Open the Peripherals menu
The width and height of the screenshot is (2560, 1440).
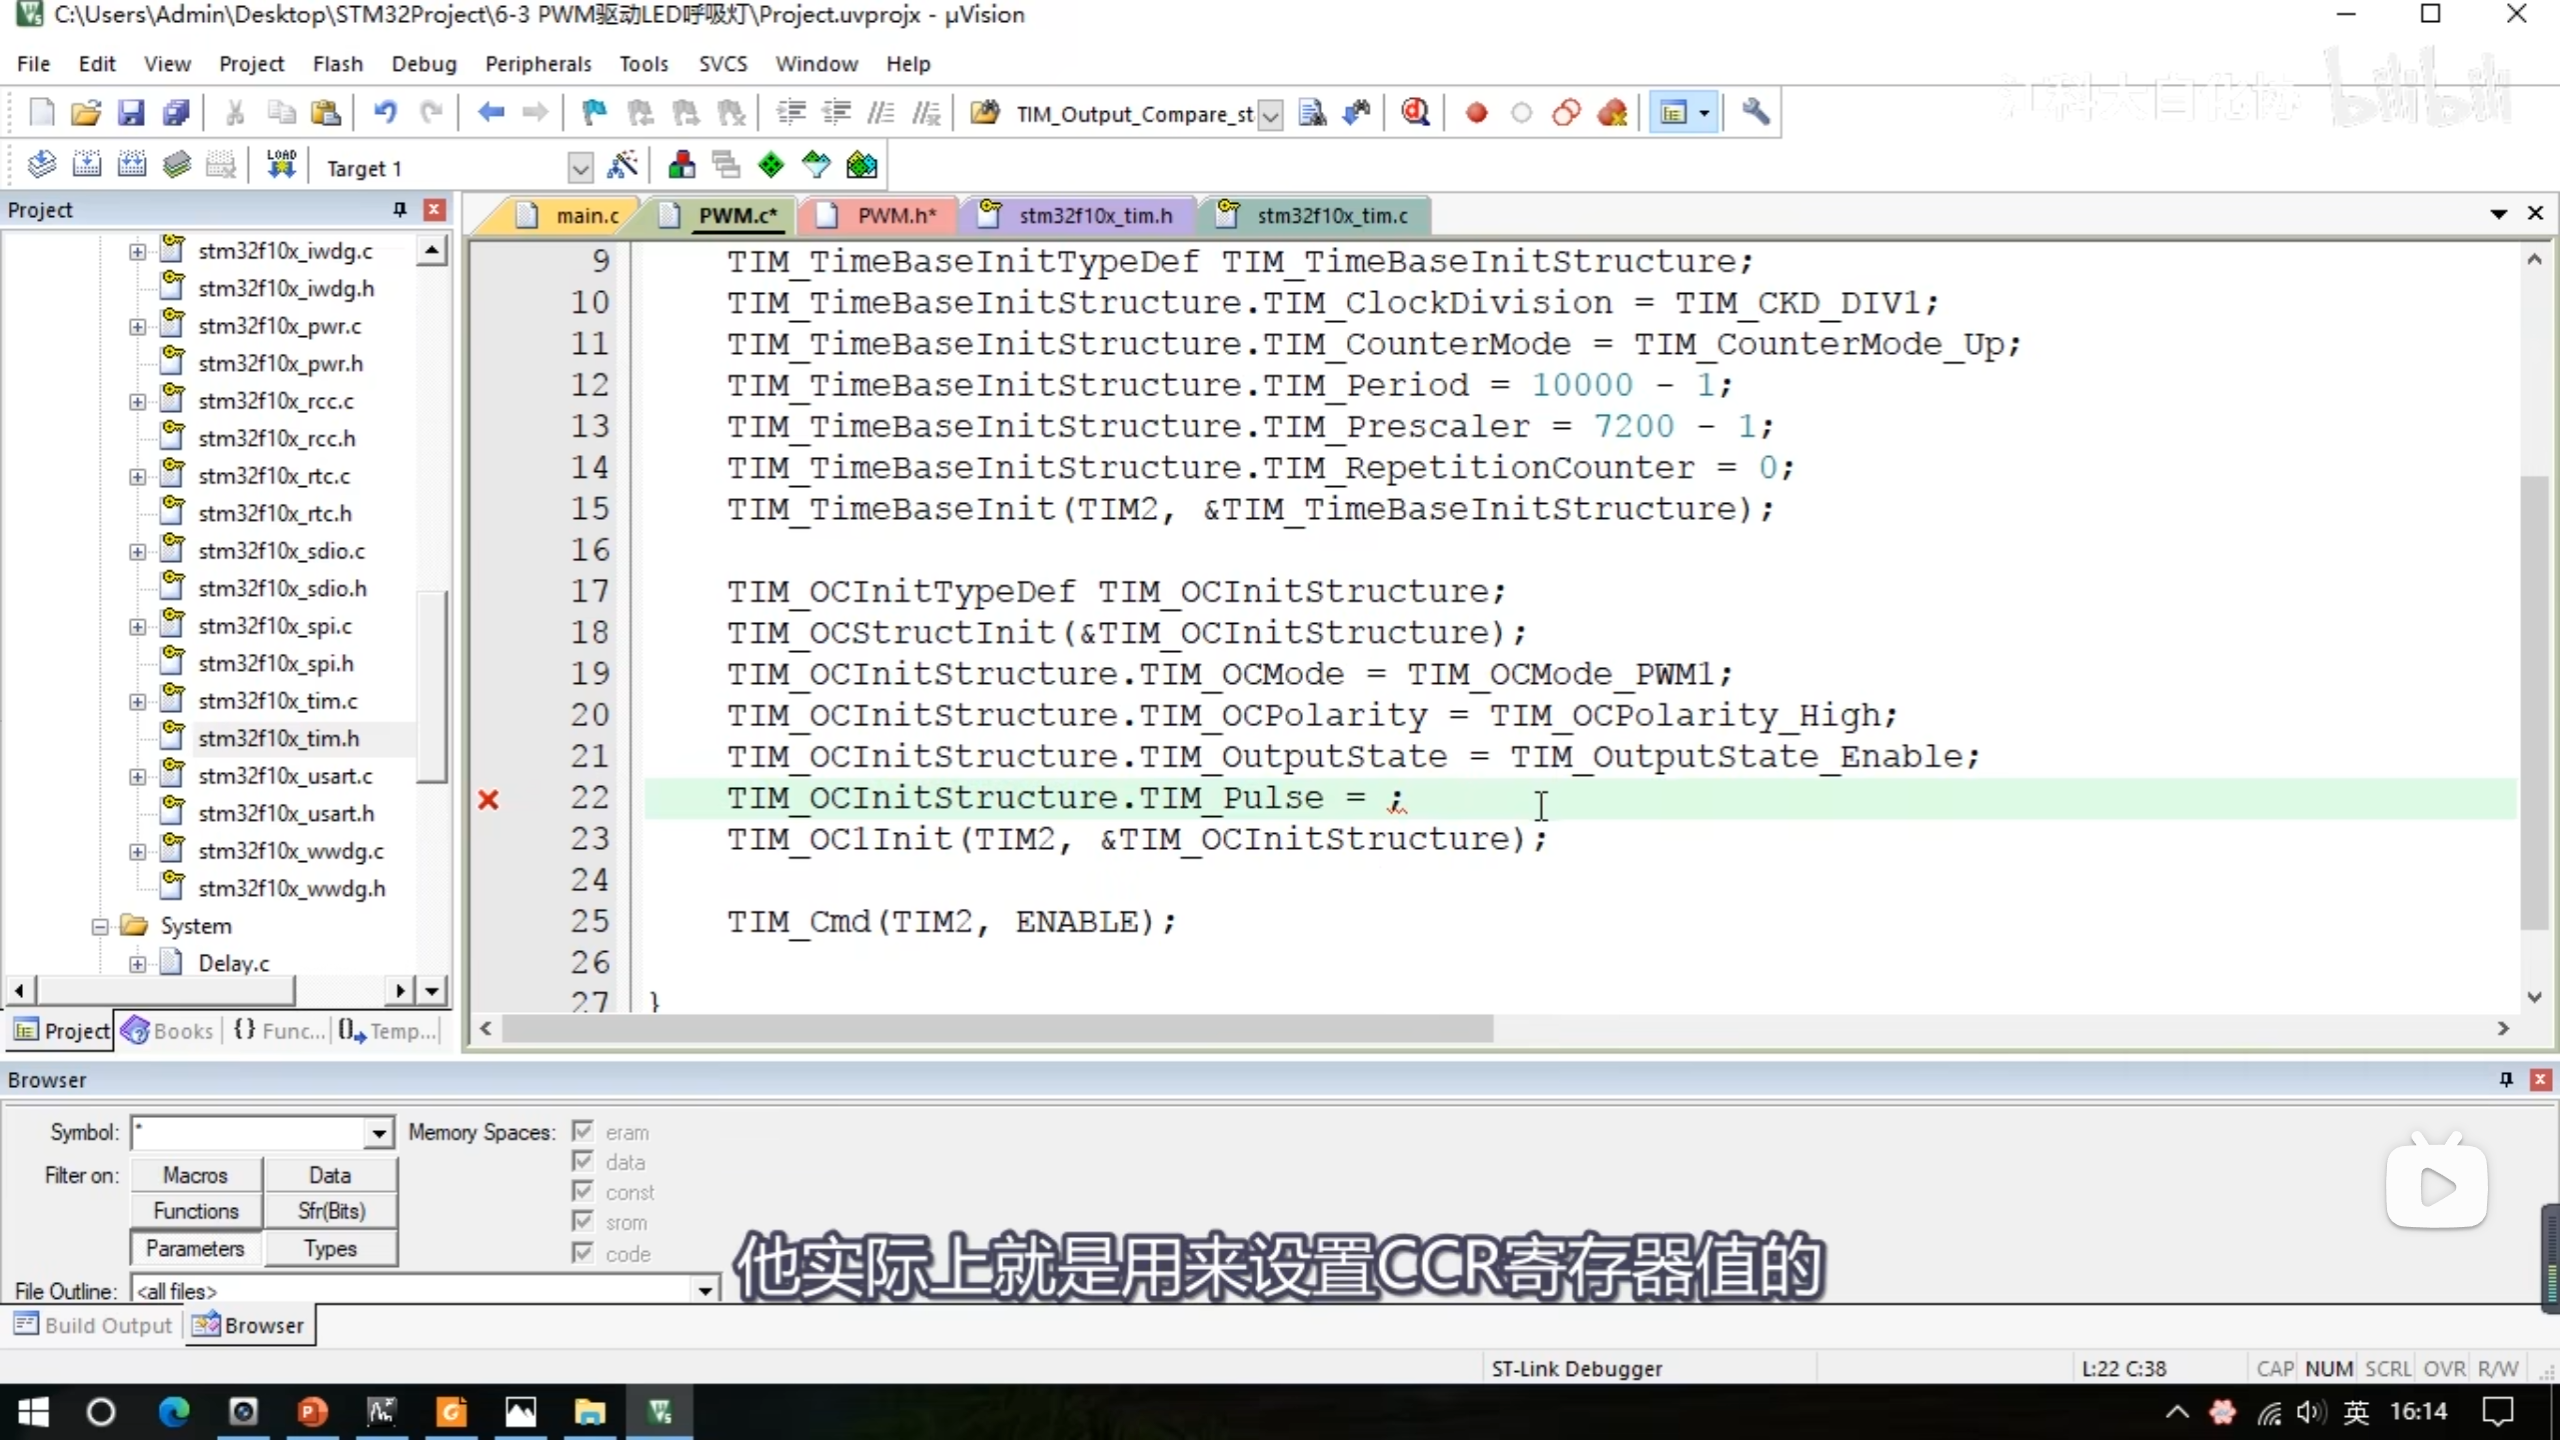pos(538,64)
